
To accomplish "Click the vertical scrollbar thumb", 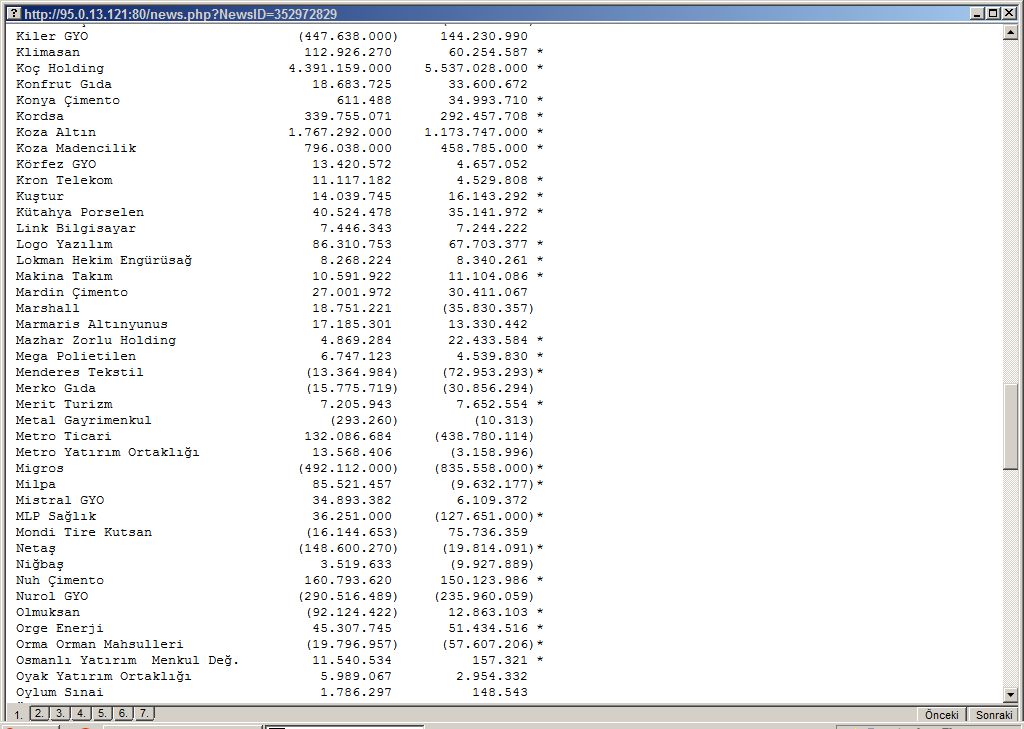I will click(1010, 427).
